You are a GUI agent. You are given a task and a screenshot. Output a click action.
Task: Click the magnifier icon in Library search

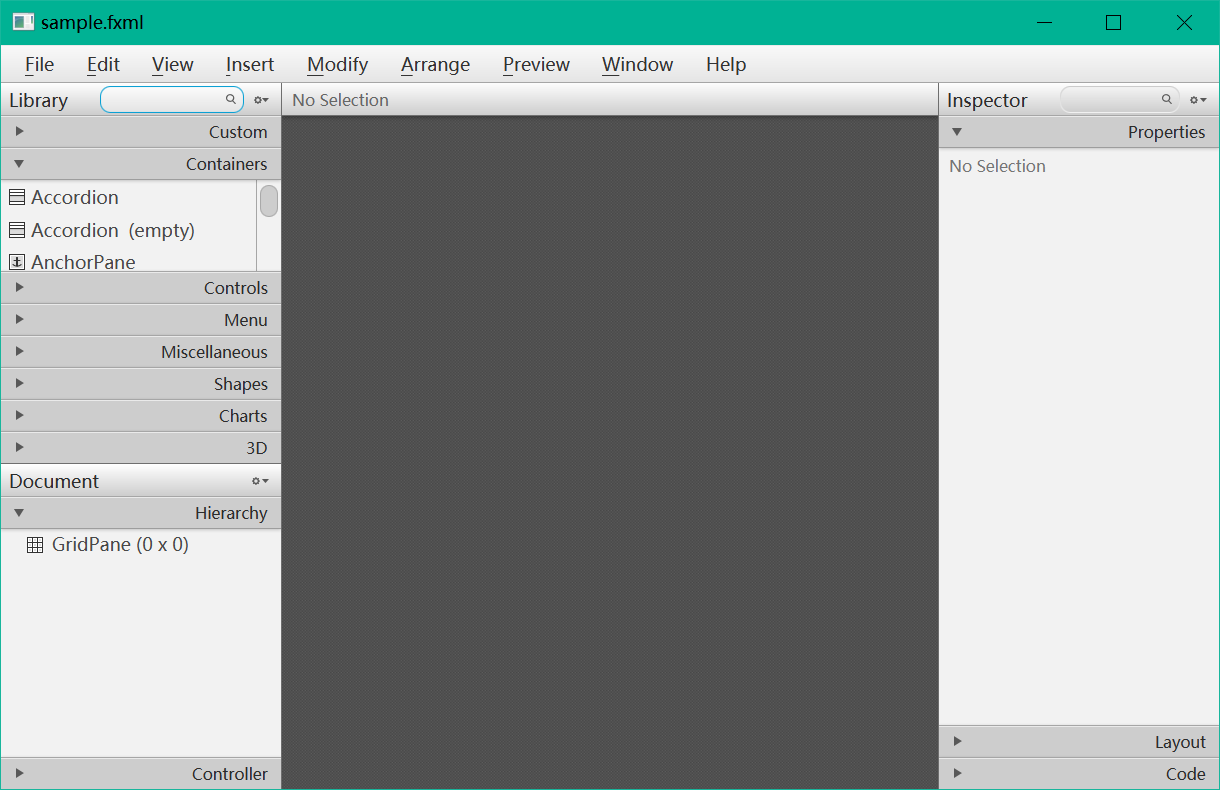pos(230,99)
